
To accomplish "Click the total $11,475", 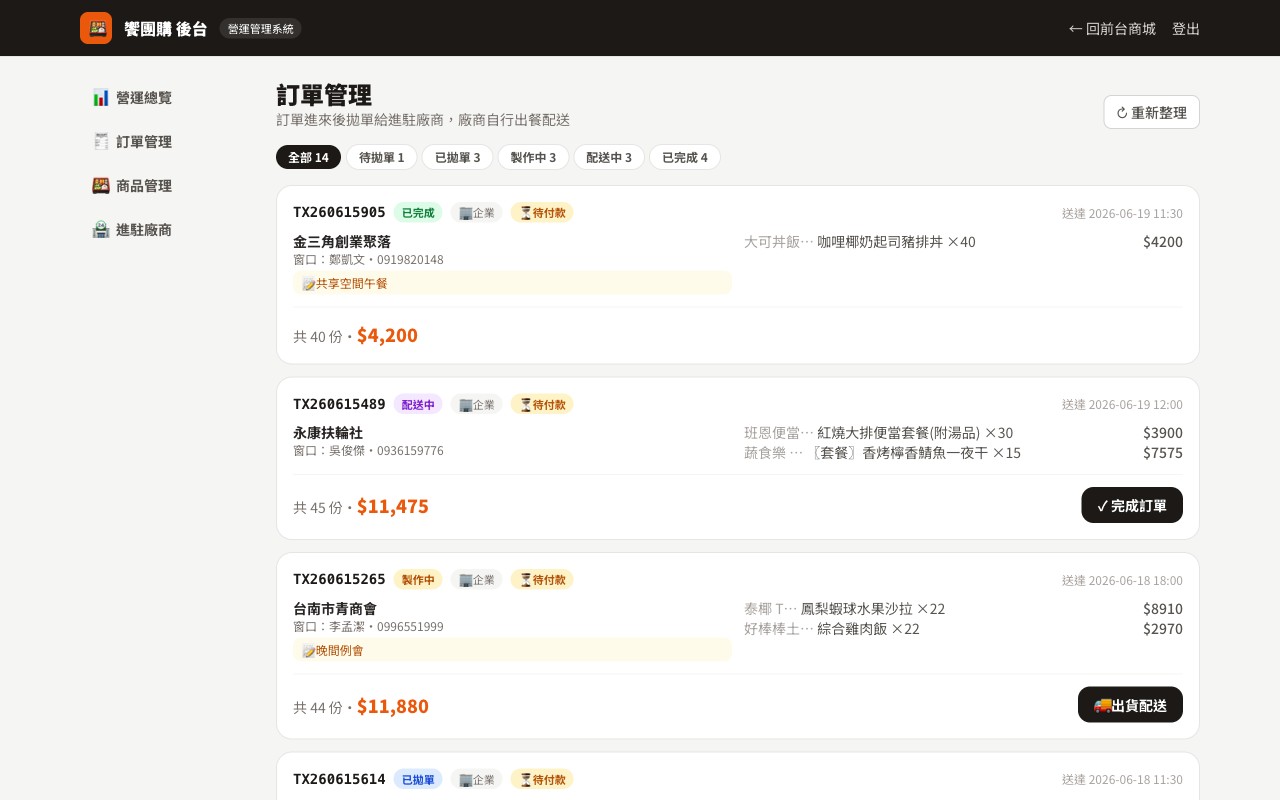I will coord(393,506).
